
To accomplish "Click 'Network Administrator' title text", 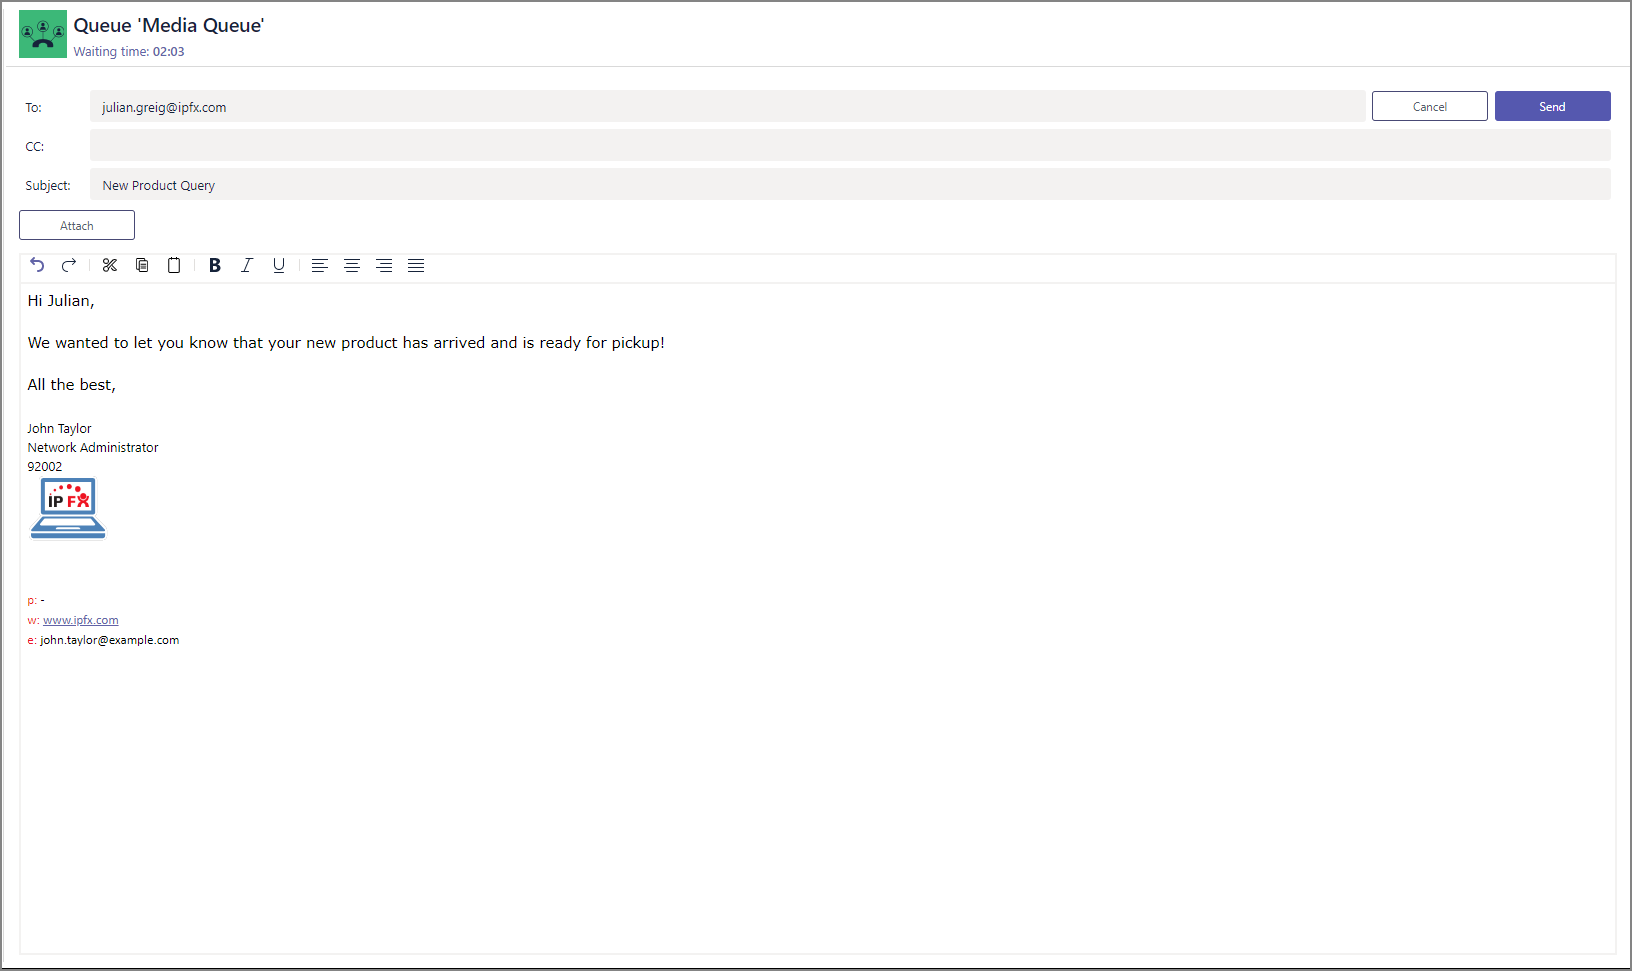I will pyautogui.click(x=93, y=447).
